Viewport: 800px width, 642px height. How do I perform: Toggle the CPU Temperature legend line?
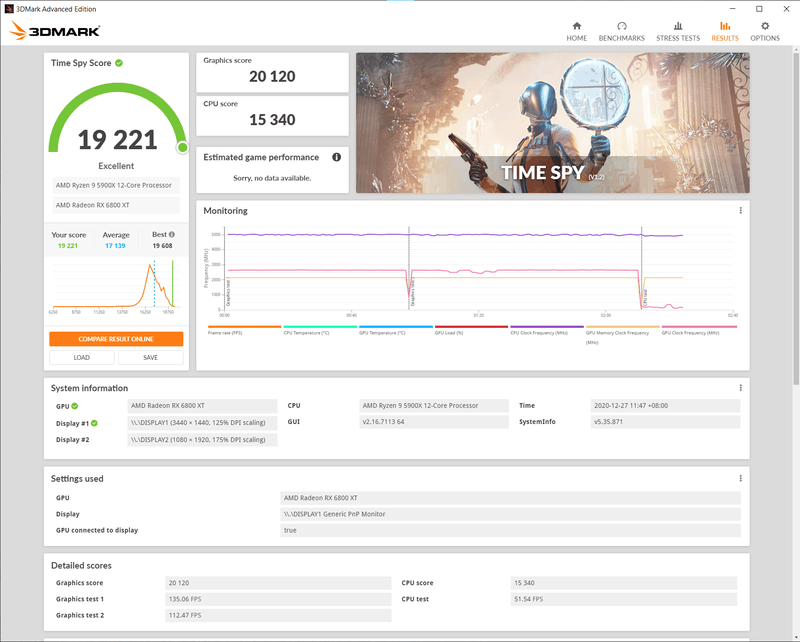[x=320, y=327]
